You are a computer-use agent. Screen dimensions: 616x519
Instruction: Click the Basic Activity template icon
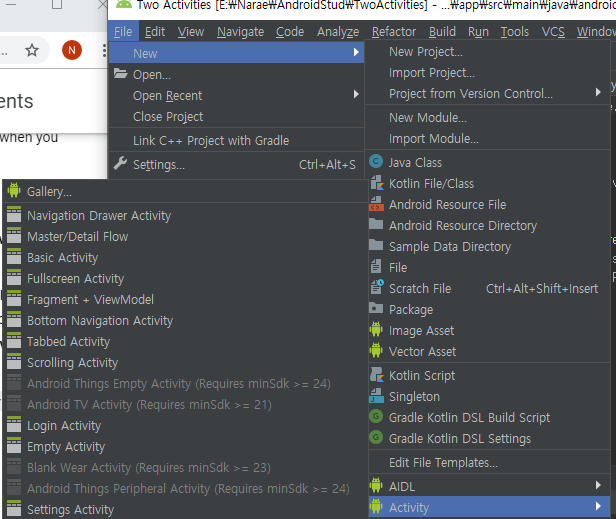(14, 257)
